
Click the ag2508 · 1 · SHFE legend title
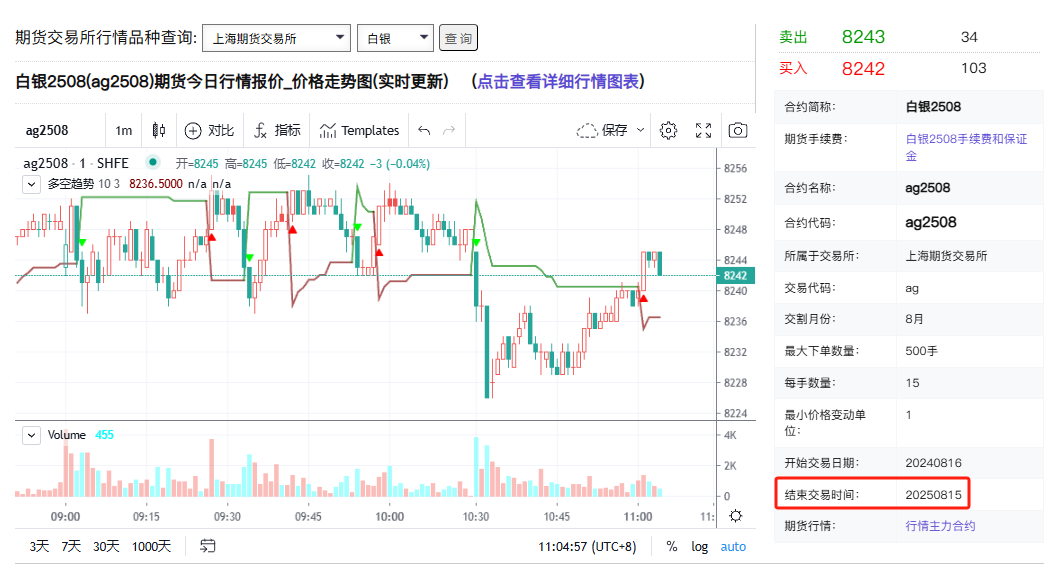(76, 163)
